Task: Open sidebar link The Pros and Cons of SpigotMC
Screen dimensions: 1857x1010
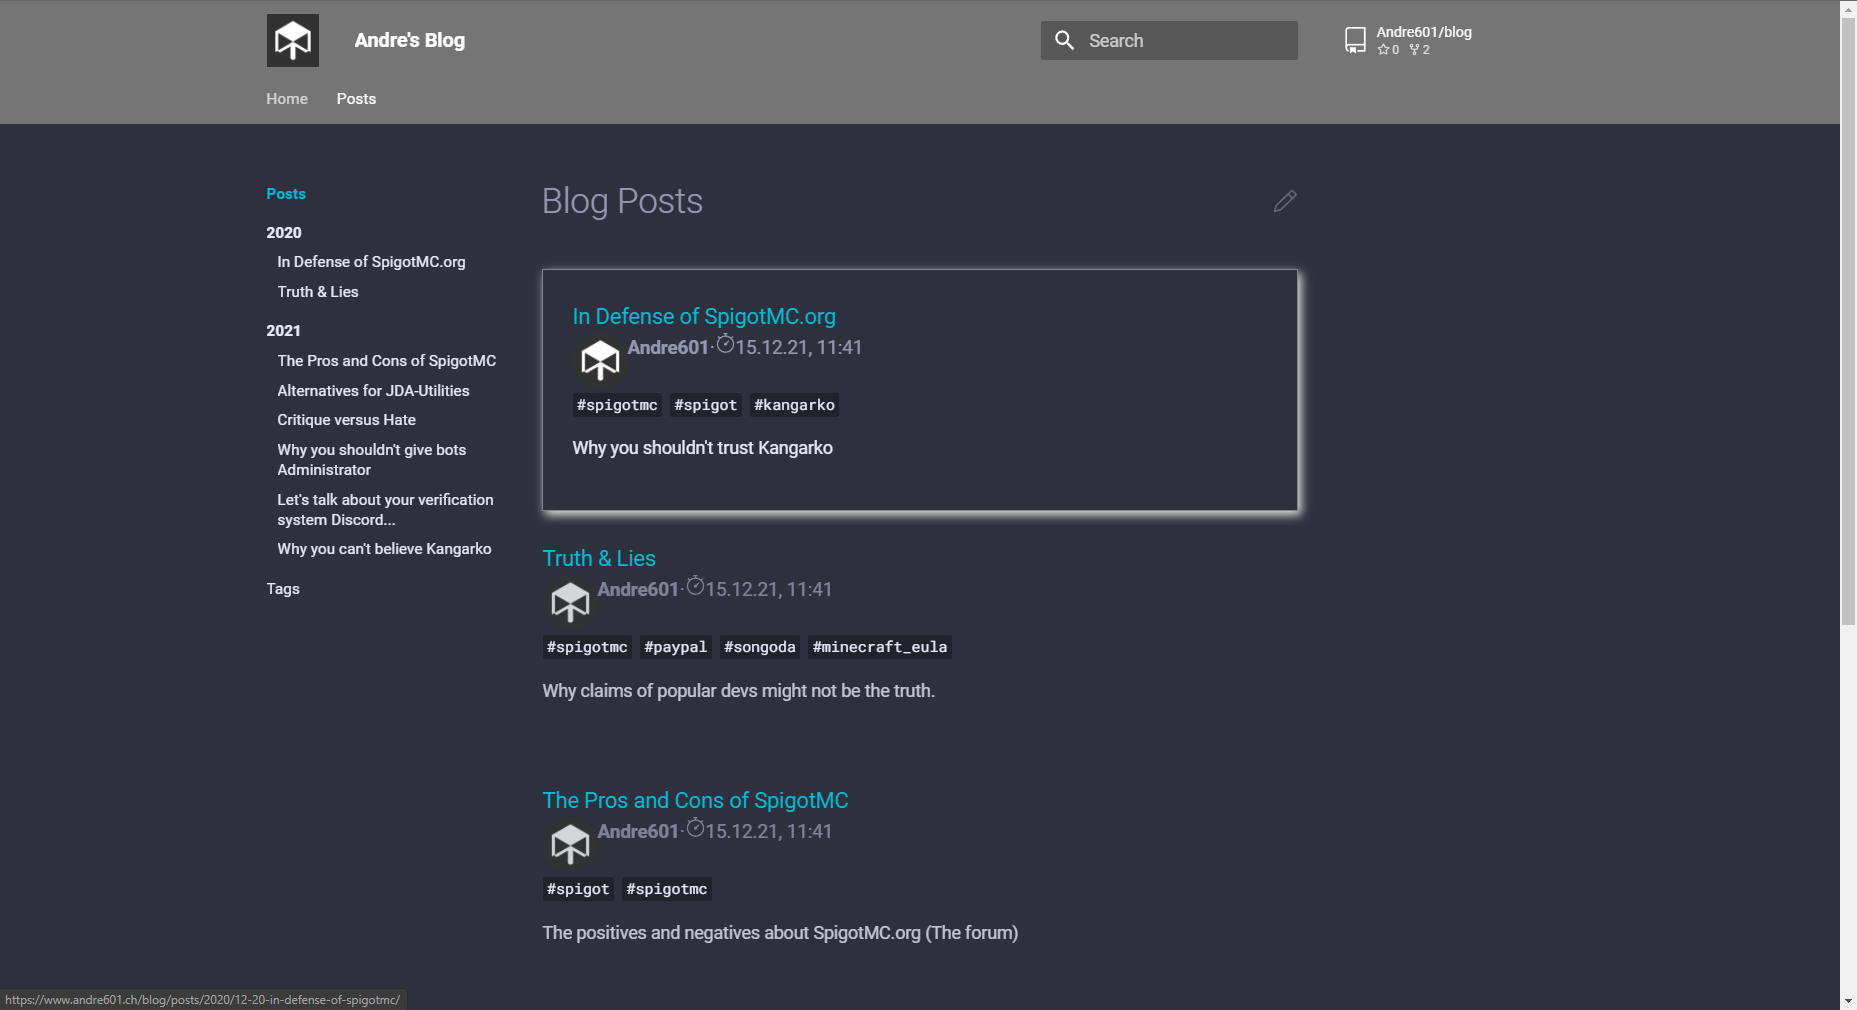Action: pos(387,361)
